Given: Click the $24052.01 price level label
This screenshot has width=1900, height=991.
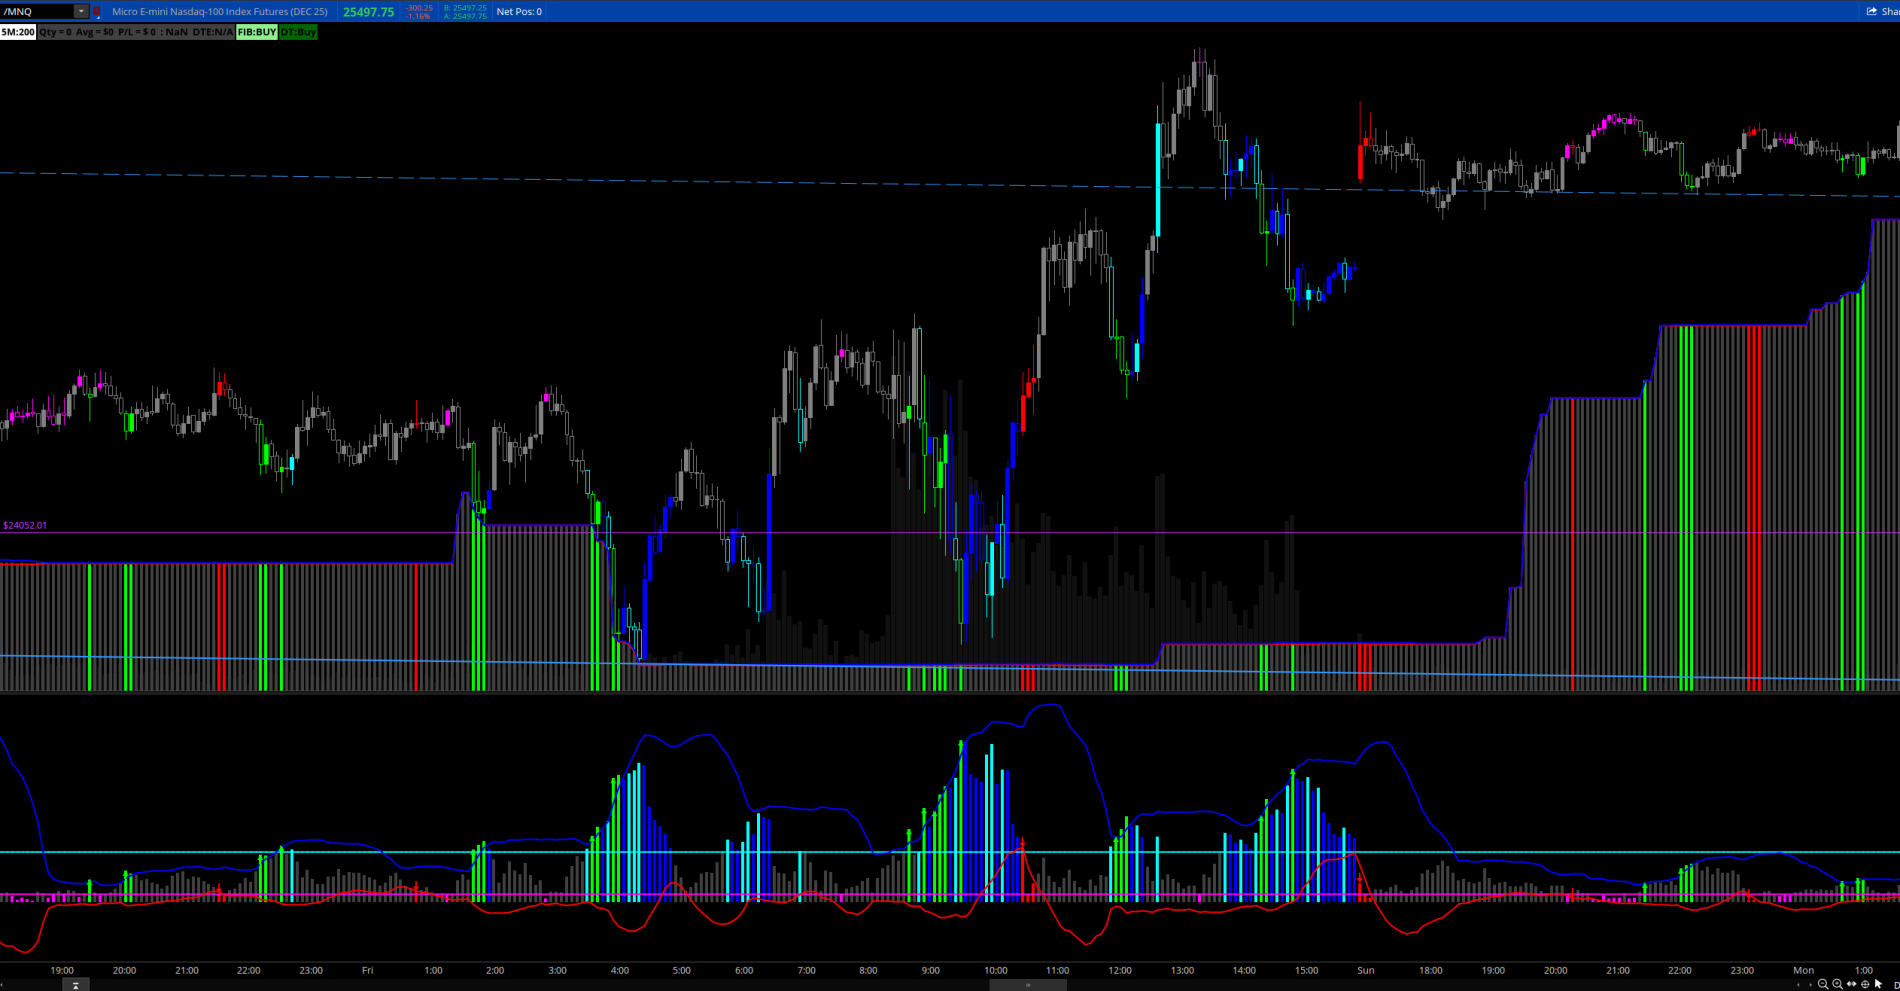Looking at the screenshot, I should coord(25,525).
